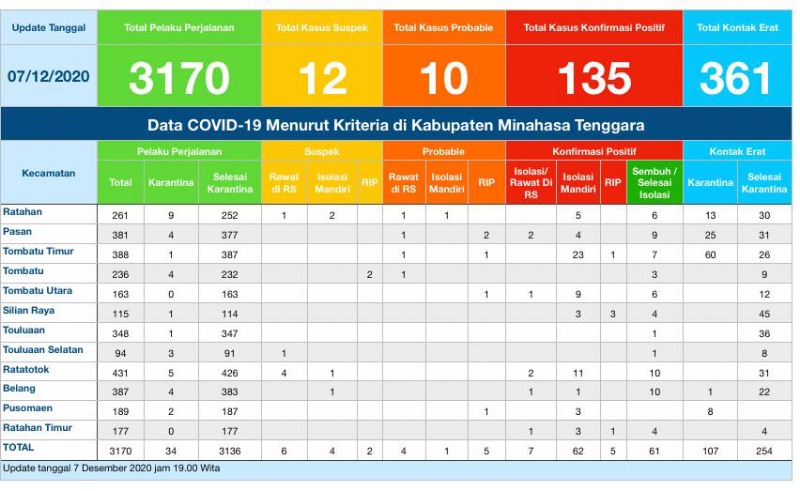The height and width of the screenshot is (491, 800).
Task: Click the yellow "RIP" header under Suspek
Action: pyautogui.click(x=369, y=182)
